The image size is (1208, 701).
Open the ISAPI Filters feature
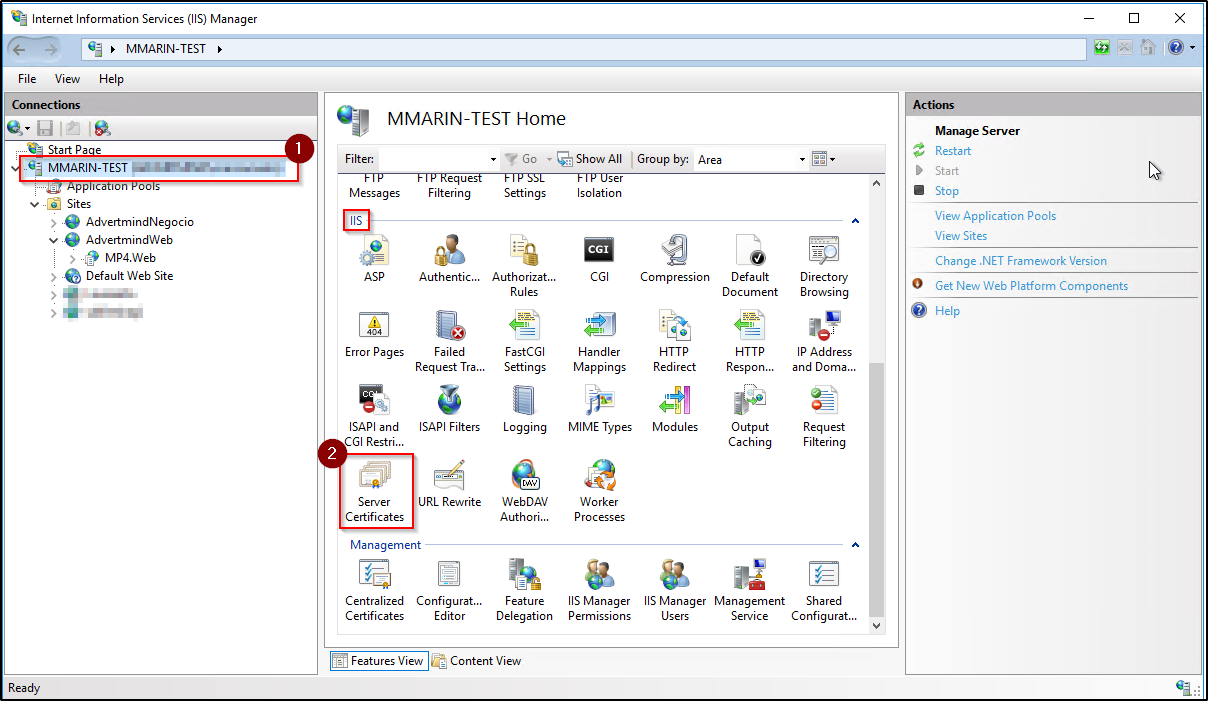coord(449,409)
